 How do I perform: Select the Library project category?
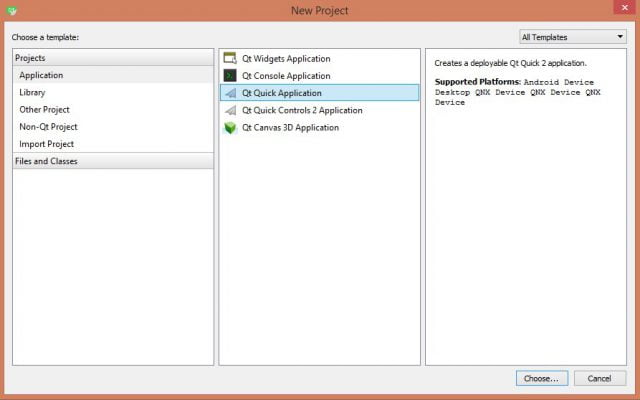pos(32,92)
